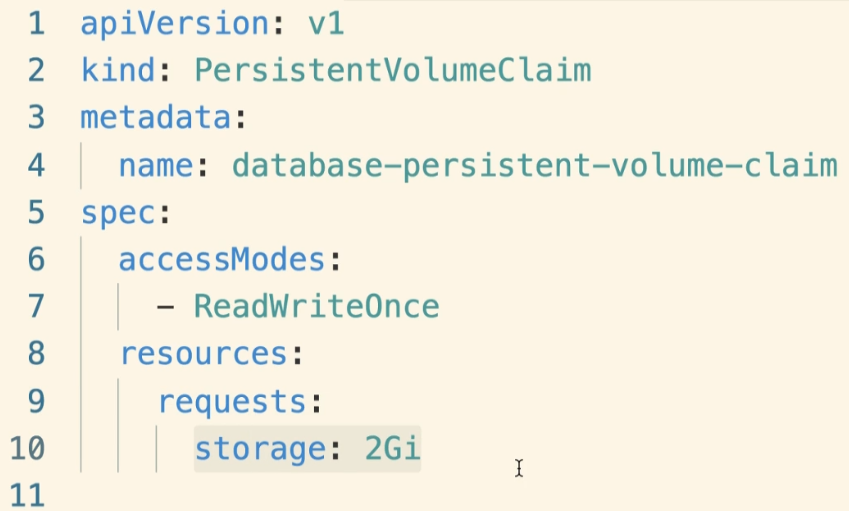This screenshot has height=511, width=849.
Task: Click the spec key
Action: pos(118,212)
